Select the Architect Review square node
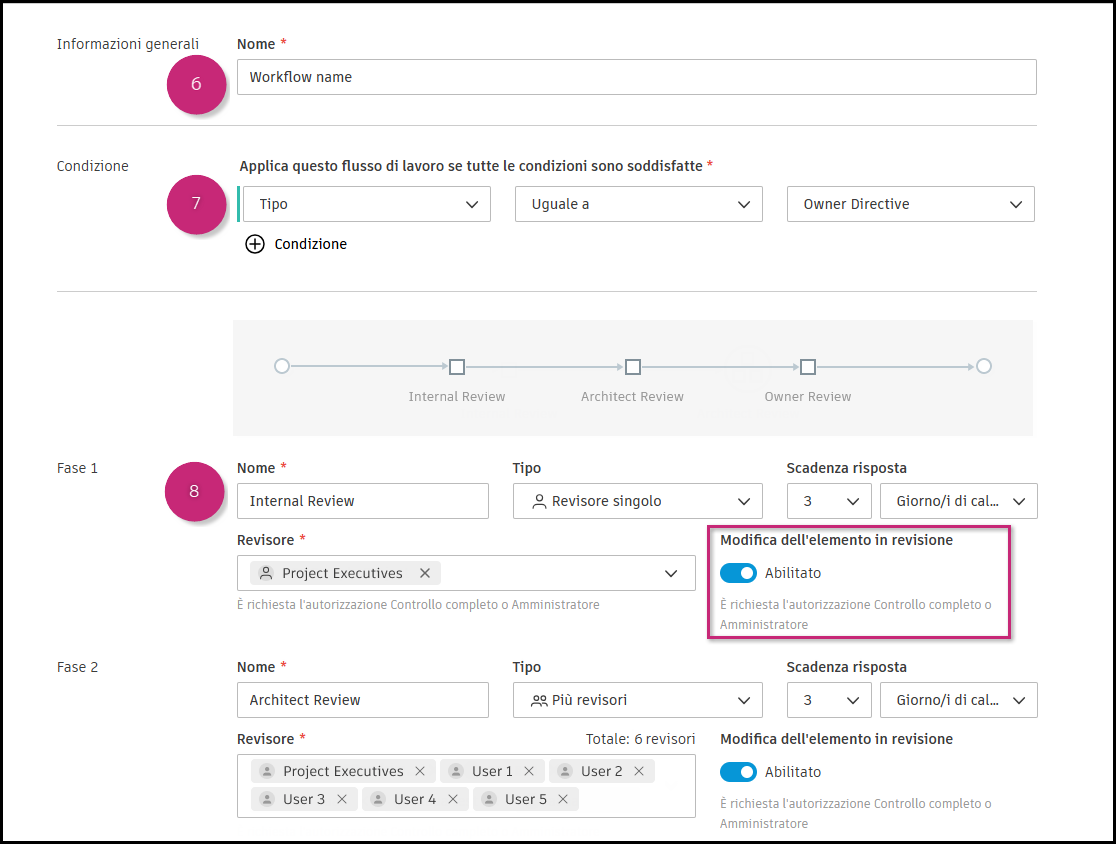 pyautogui.click(x=632, y=366)
